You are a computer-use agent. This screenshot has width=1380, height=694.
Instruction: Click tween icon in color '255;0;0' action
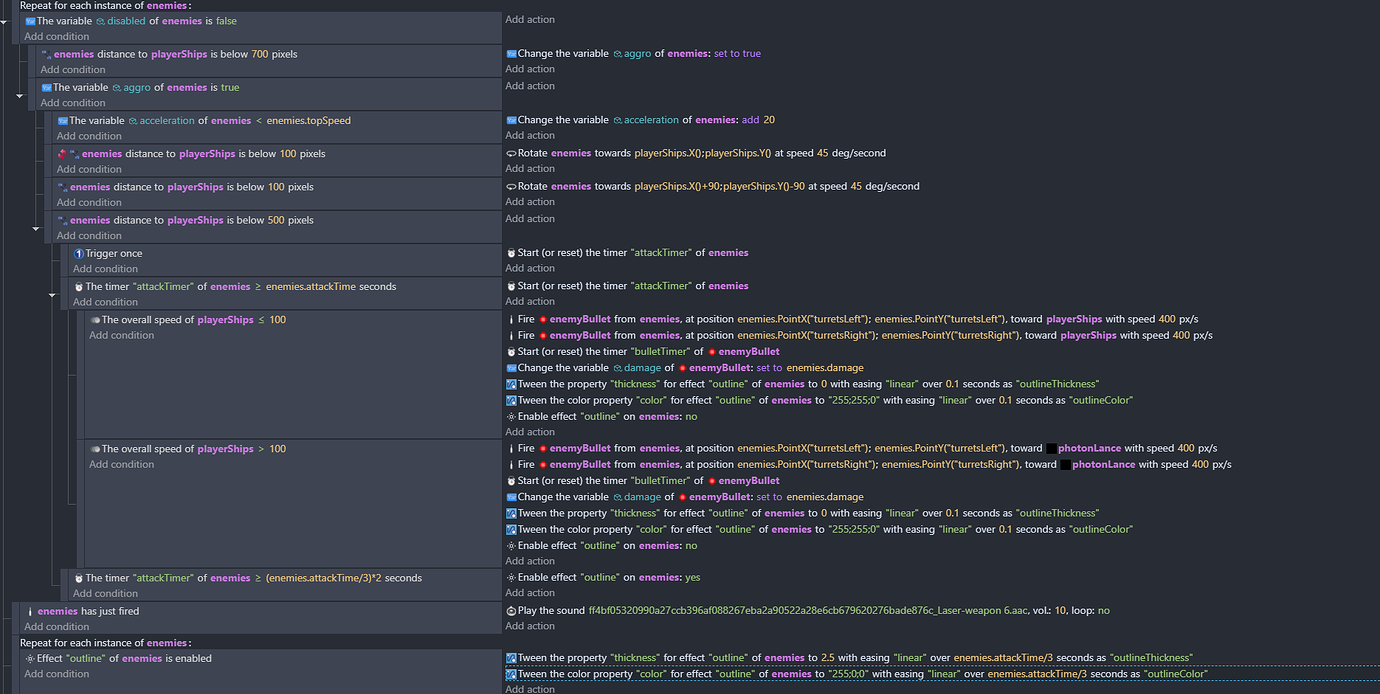[511, 674]
